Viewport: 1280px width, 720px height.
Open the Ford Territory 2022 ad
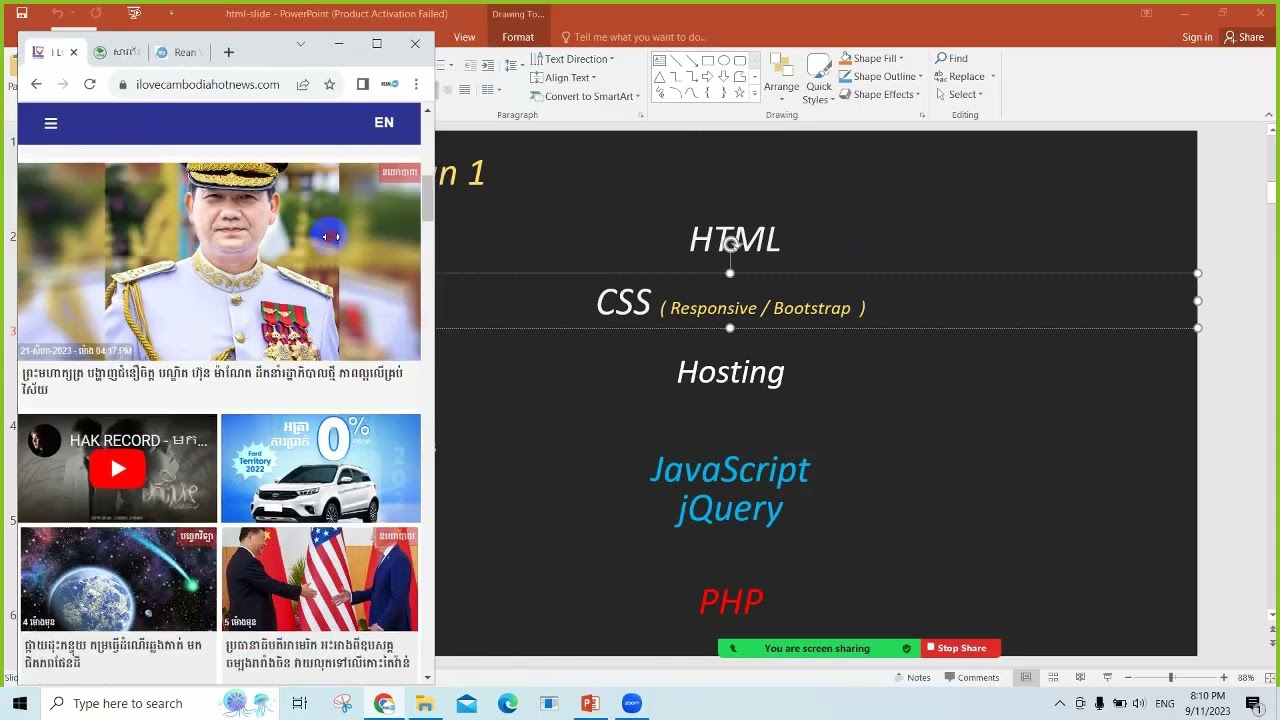[x=320, y=468]
